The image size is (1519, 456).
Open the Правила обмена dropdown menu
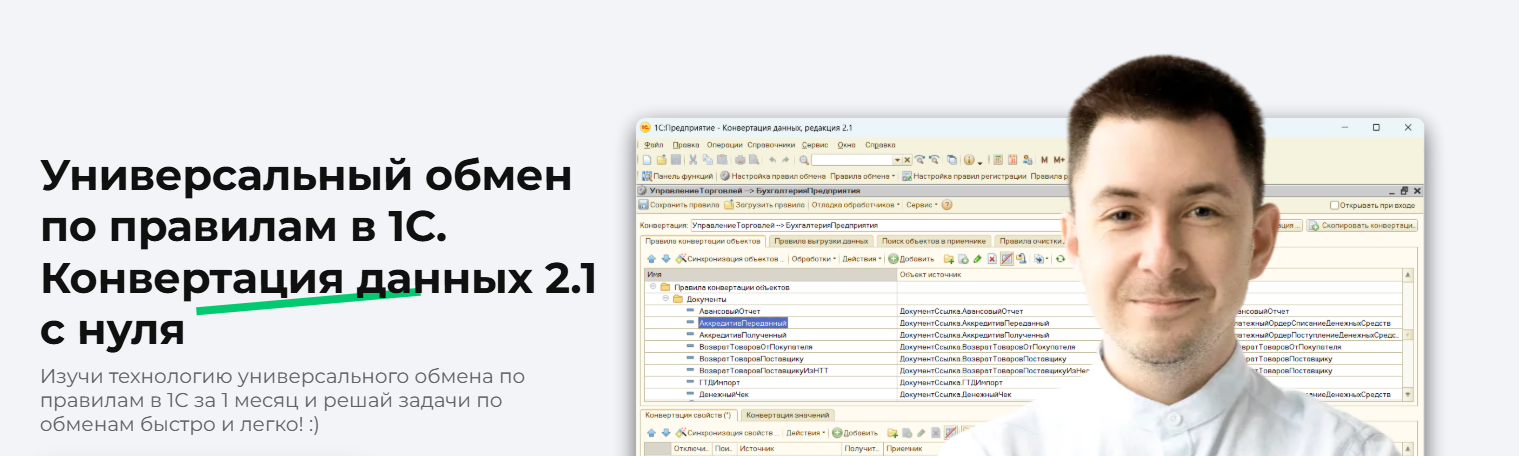coord(862,176)
